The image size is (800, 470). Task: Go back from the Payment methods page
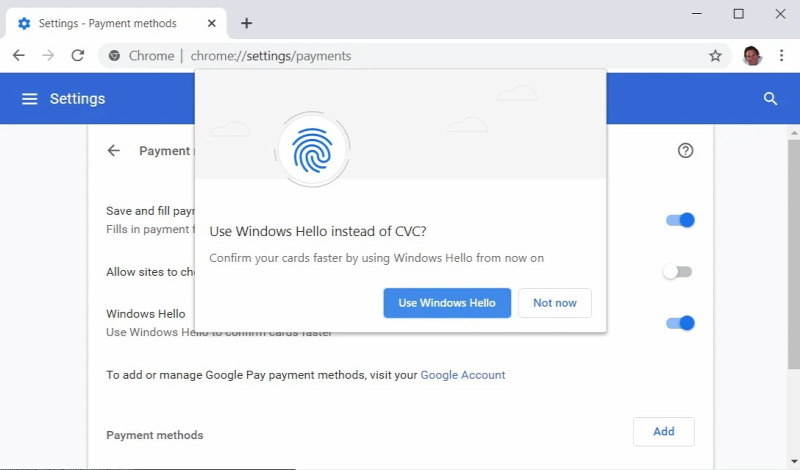point(113,151)
